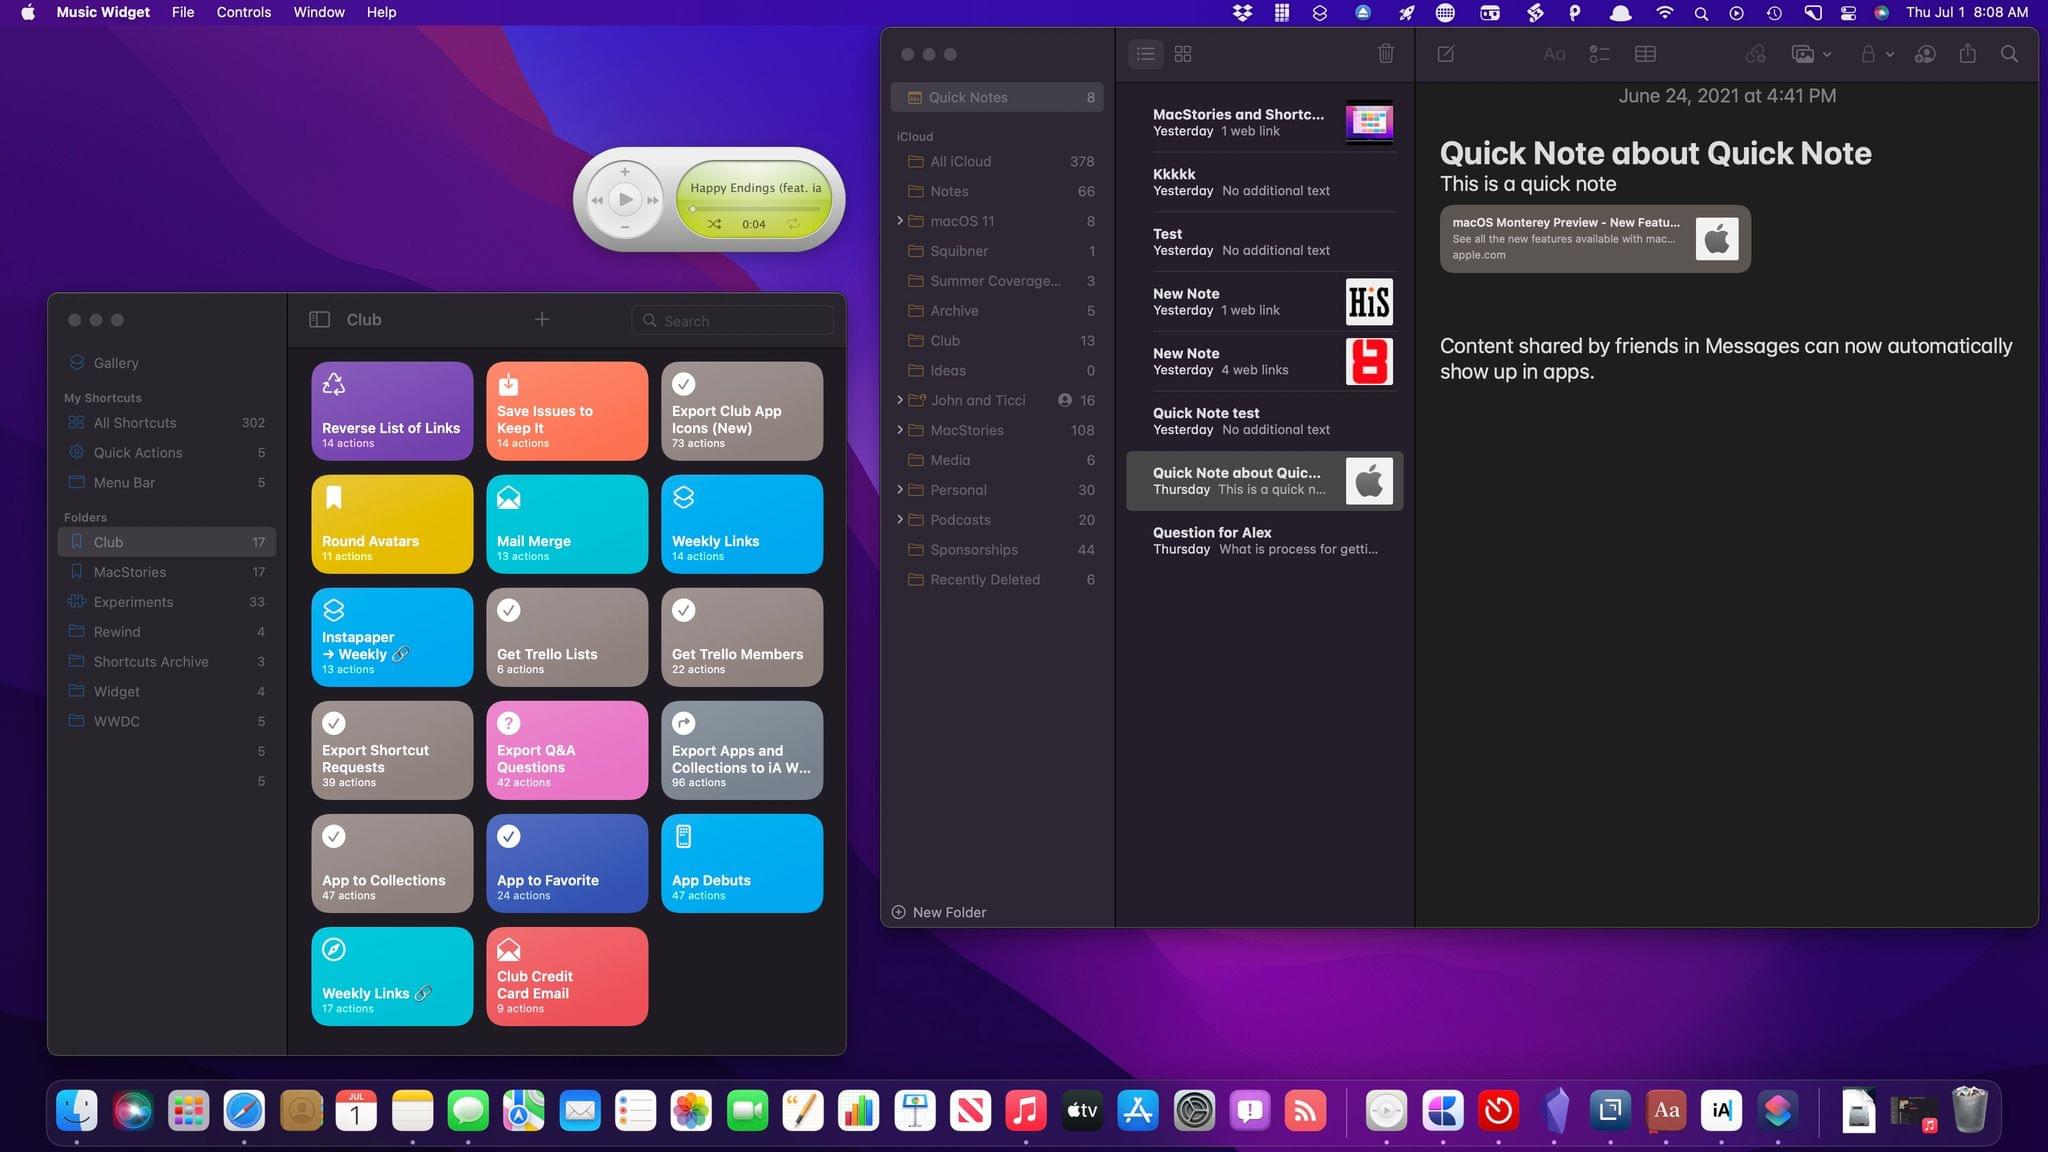This screenshot has height=1152, width=2048.
Task: Click the New Folder button at bottom of Notes
Action: 940,910
